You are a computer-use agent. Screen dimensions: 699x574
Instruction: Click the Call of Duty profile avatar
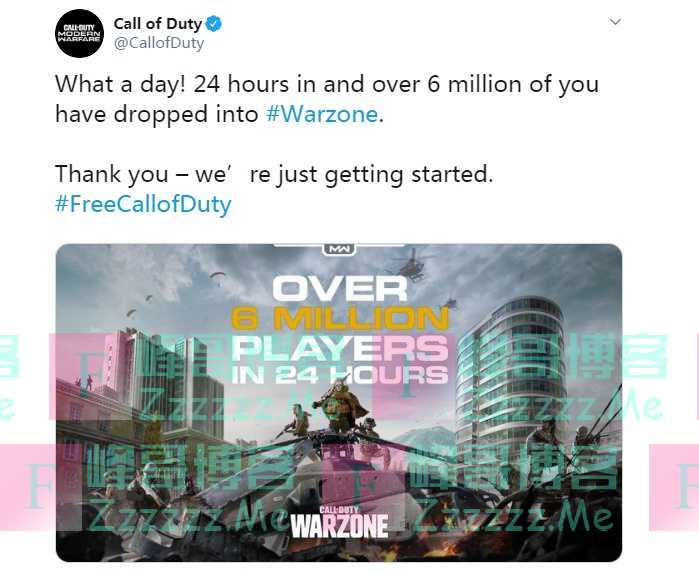point(79,33)
